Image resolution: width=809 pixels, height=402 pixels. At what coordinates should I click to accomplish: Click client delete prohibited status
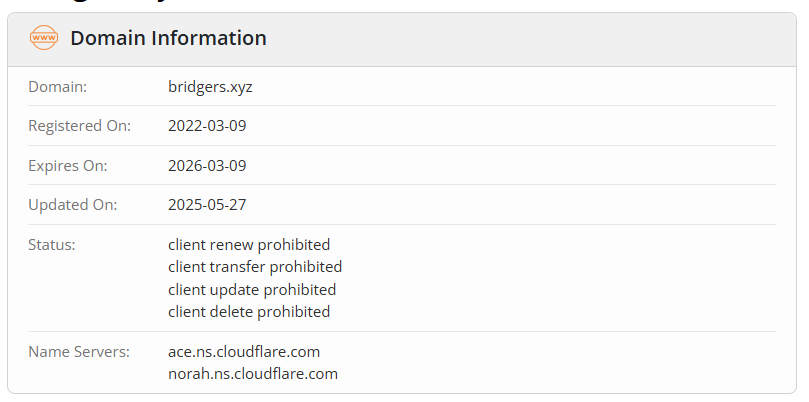(x=249, y=312)
